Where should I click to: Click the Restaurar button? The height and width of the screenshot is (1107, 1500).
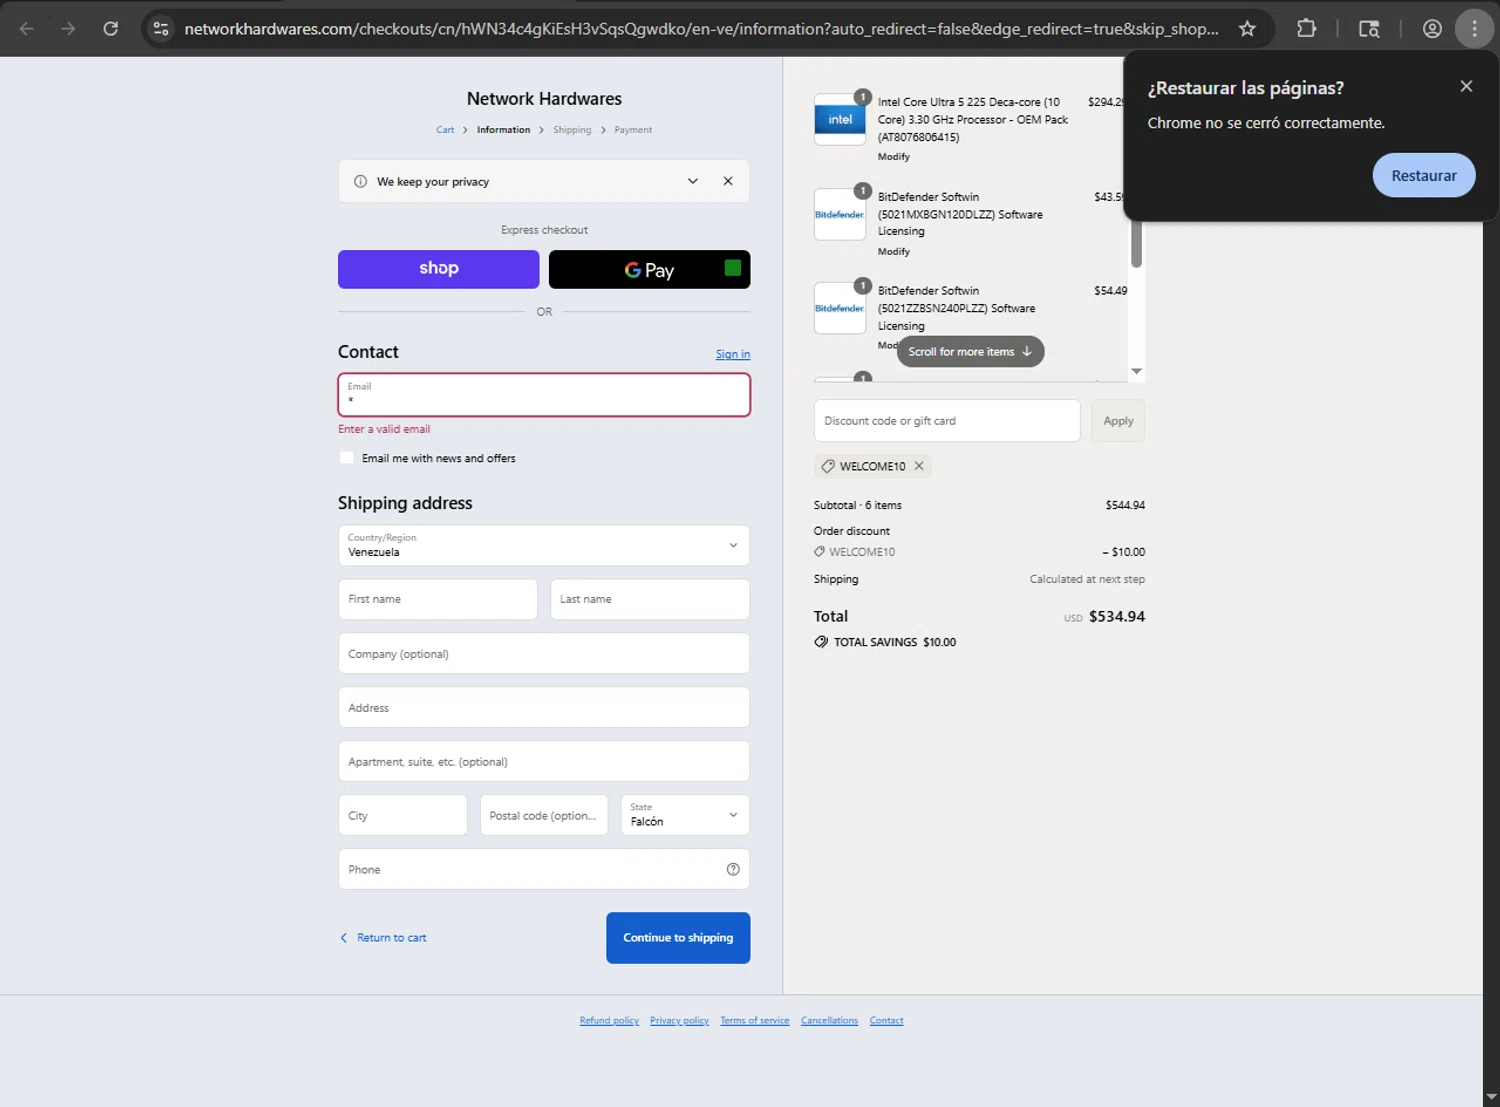point(1424,175)
